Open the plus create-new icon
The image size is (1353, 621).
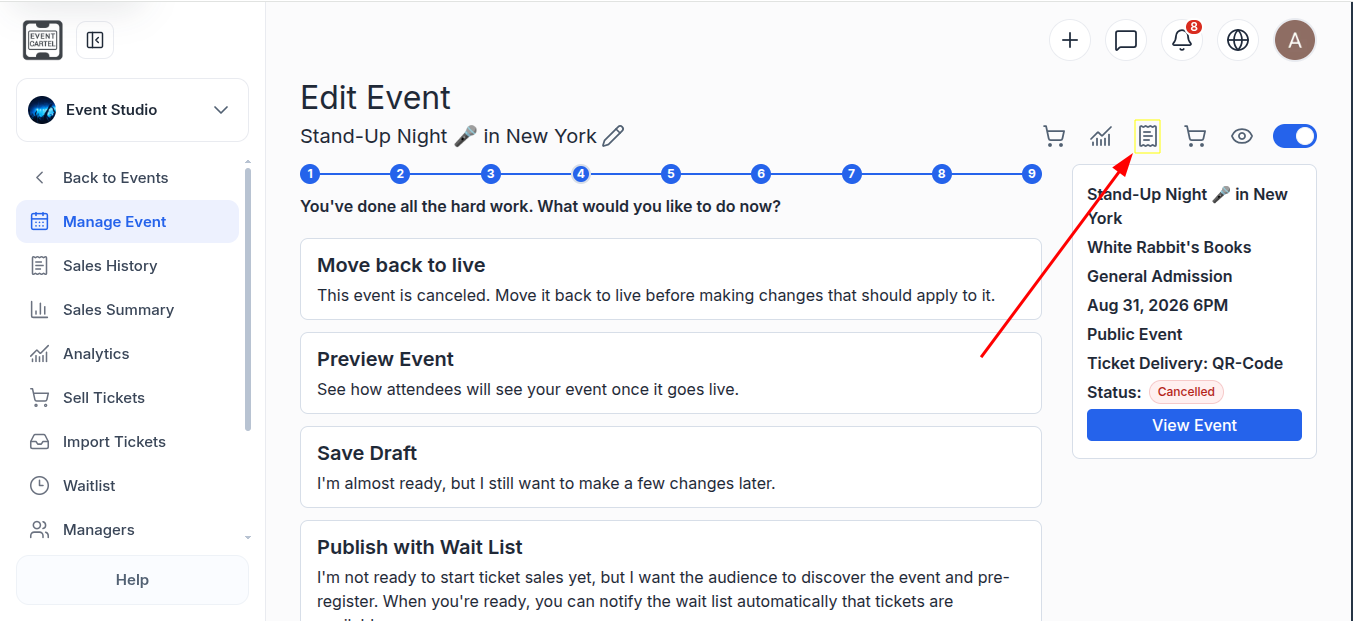[x=1070, y=40]
